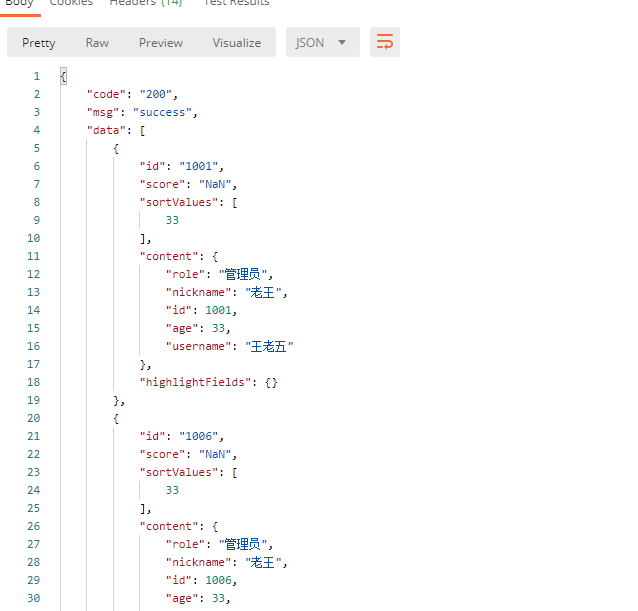Click line number 20 in gutter

tap(34, 418)
